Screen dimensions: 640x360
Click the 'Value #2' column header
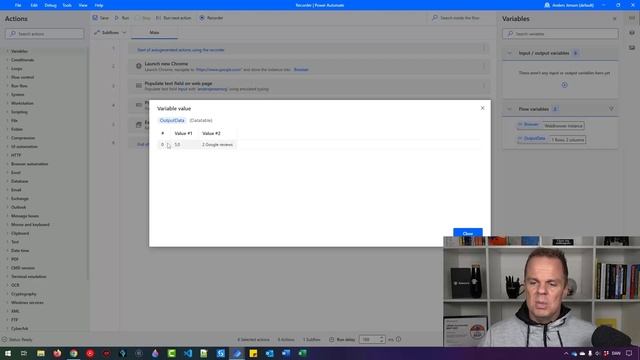(x=211, y=133)
